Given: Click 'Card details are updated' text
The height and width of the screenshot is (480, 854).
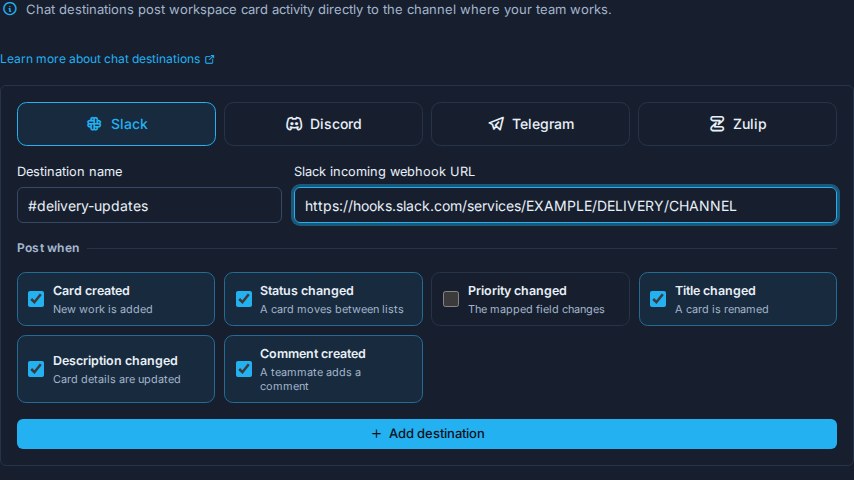Looking at the screenshot, I should coord(117,379).
